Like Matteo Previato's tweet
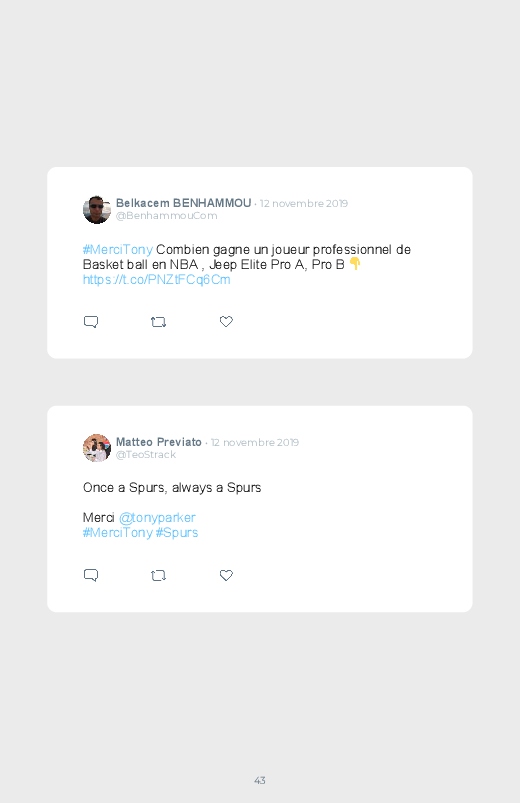The image size is (520, 803). (226, 575)
